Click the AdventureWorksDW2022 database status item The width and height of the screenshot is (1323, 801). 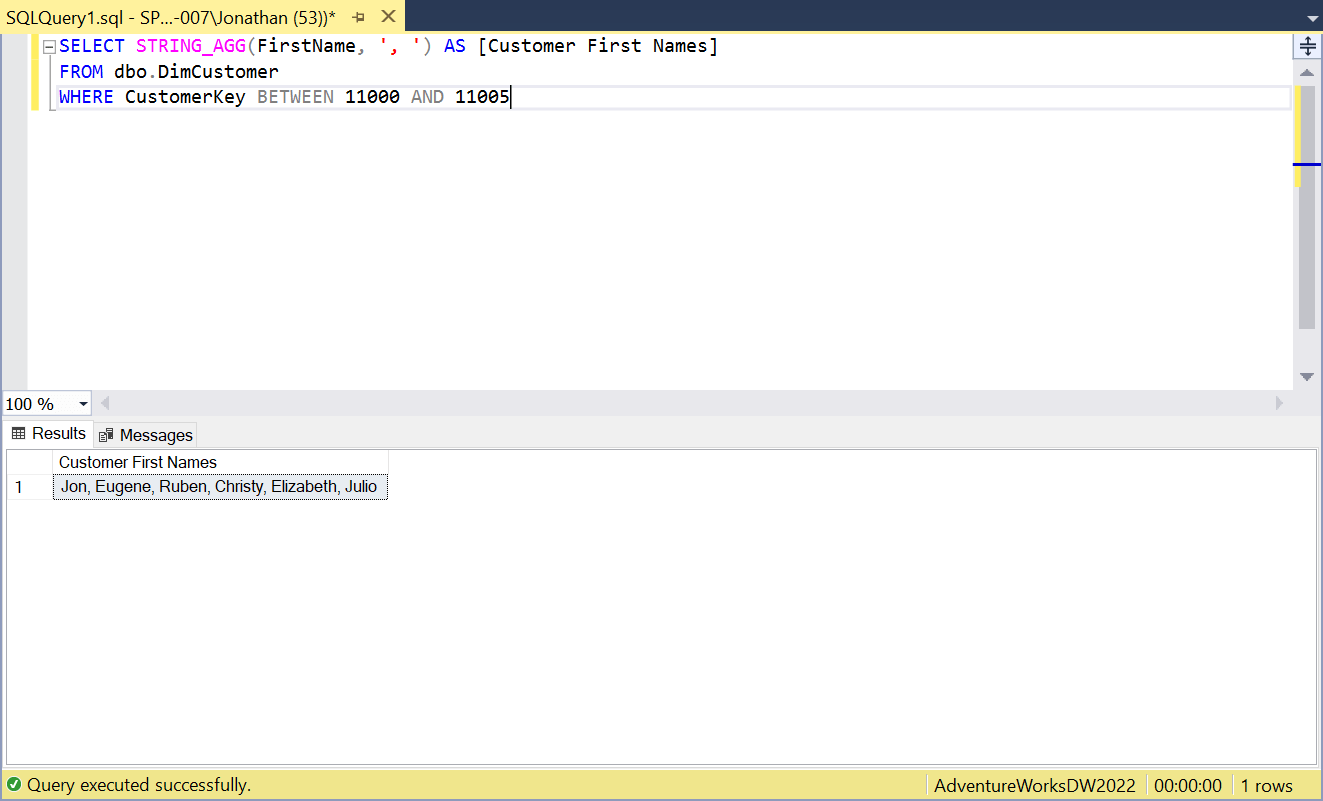(x=1035, y=785)
